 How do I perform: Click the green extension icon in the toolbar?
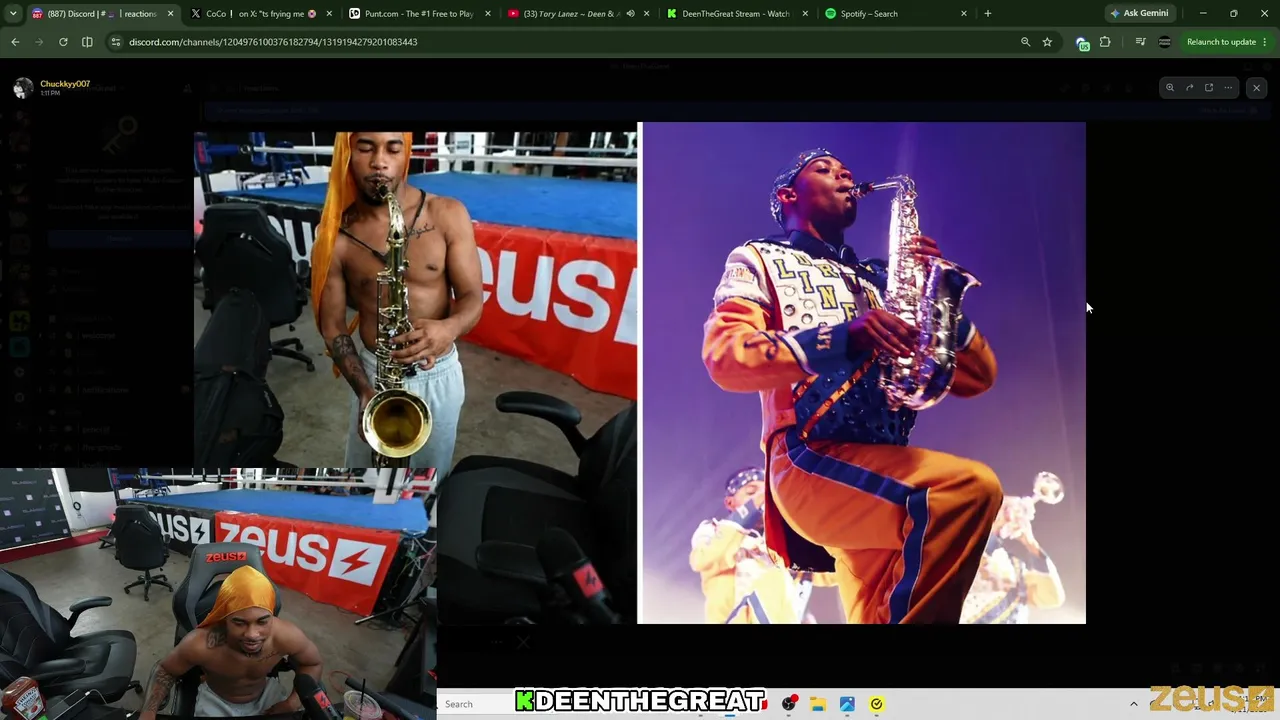click(x=1082, y=43)
